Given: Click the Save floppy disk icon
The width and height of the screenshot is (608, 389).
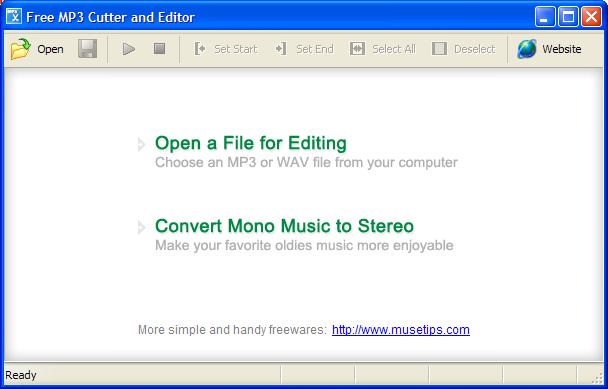Looking at the screenshot, I should click(87, 49).
